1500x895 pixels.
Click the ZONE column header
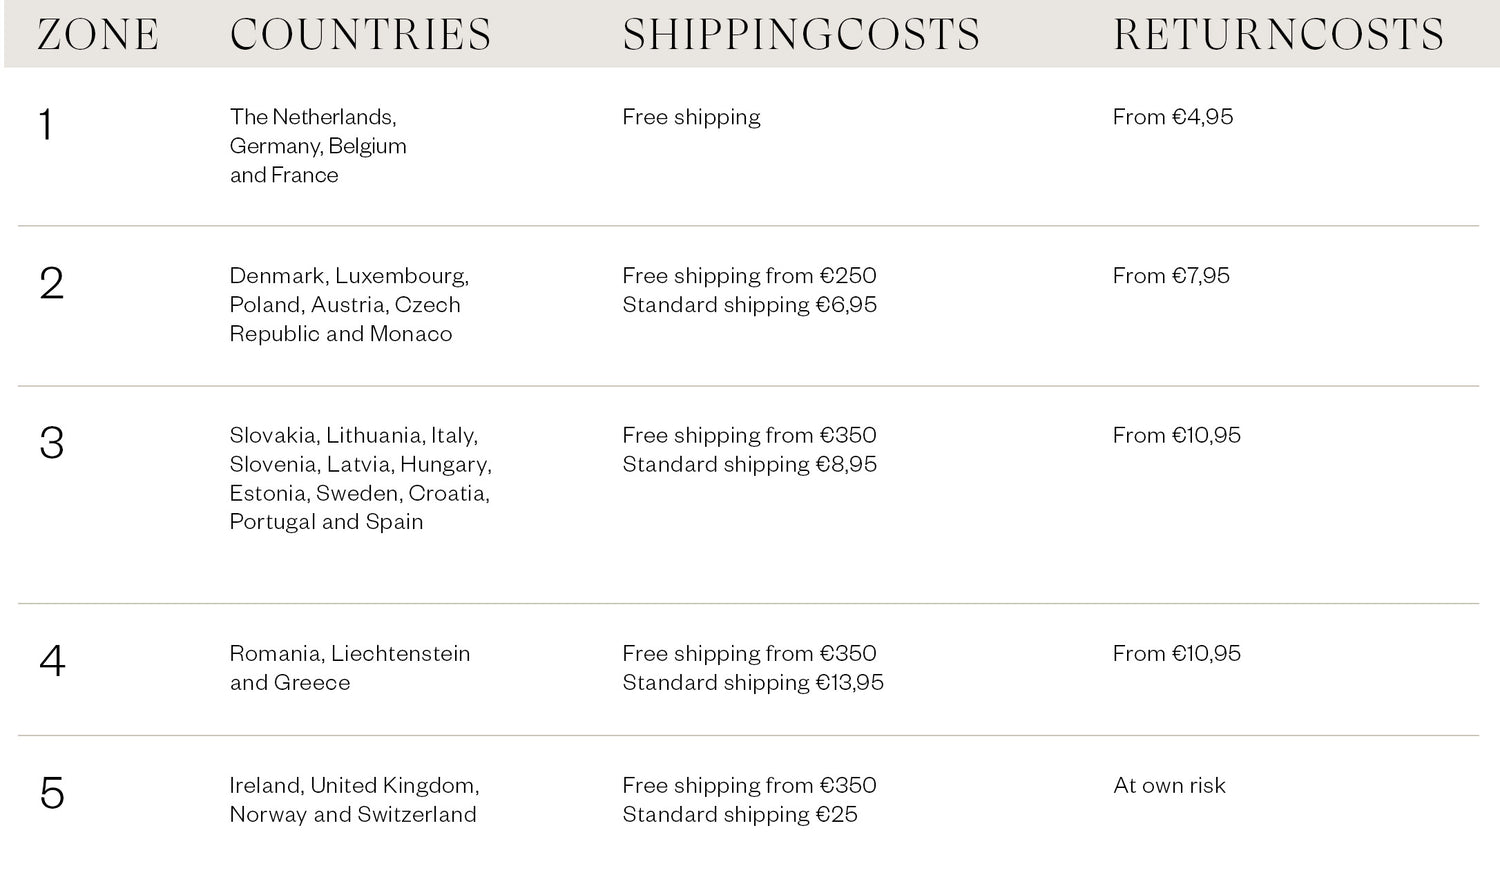98,35
